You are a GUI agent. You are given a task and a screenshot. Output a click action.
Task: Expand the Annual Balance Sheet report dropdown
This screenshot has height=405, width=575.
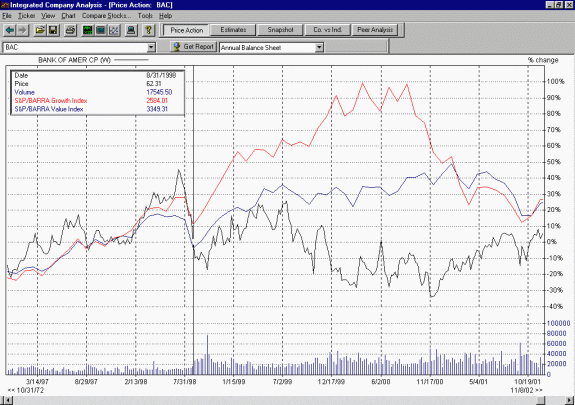coord(319,47)
